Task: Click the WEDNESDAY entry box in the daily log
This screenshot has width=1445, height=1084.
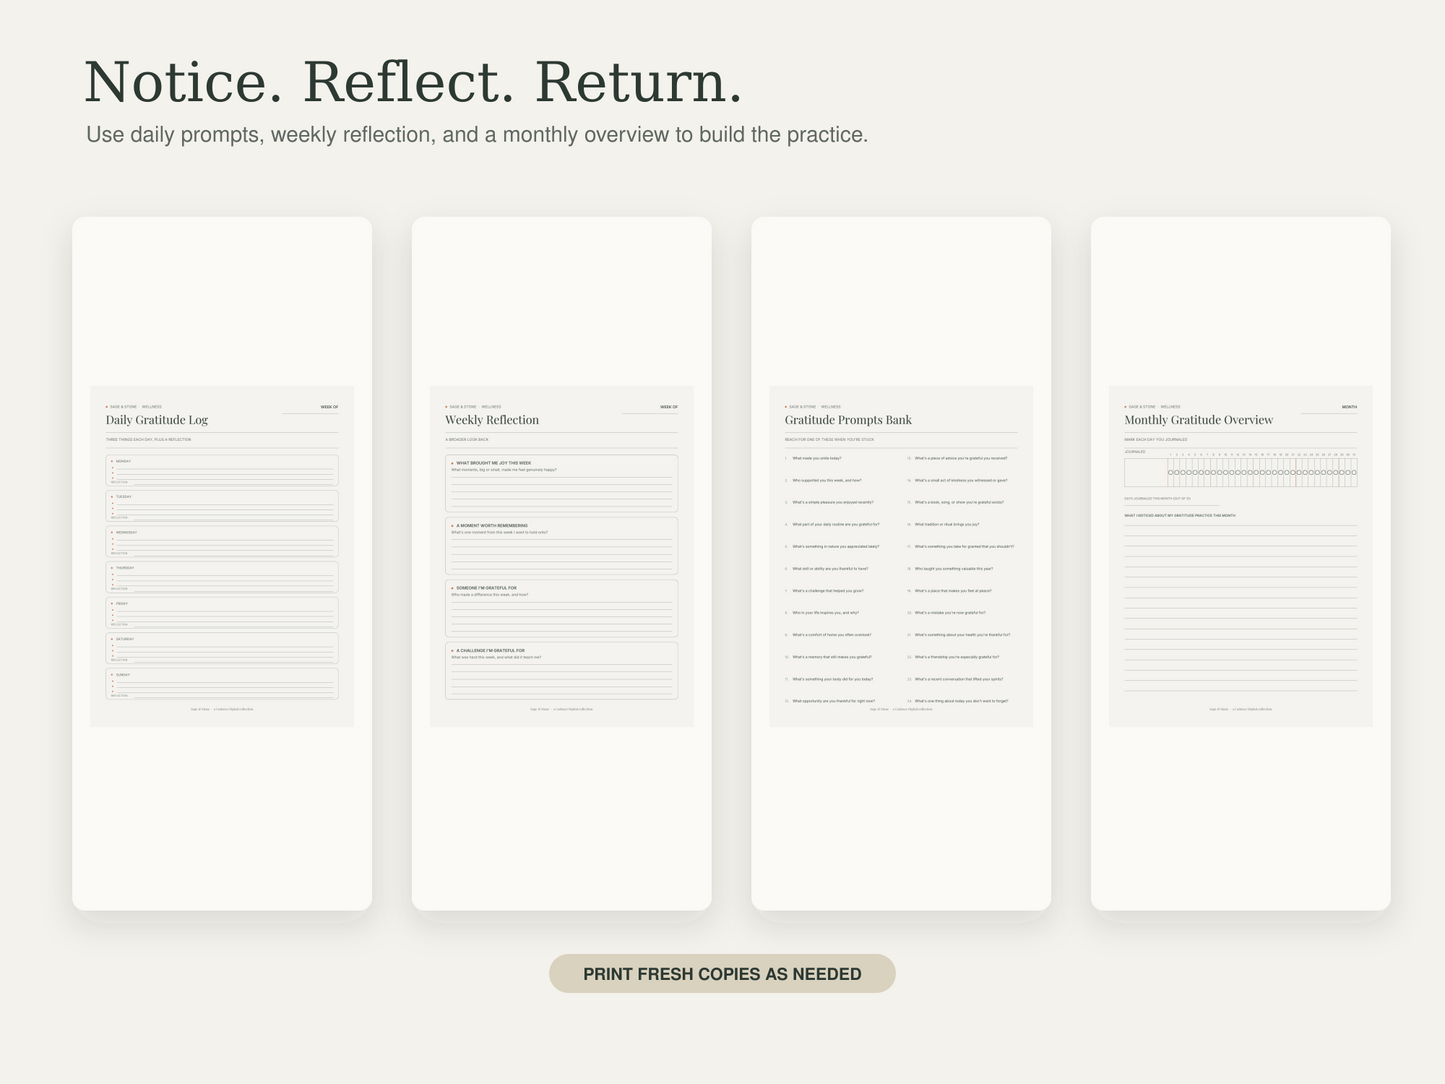Action: (222, 542)
